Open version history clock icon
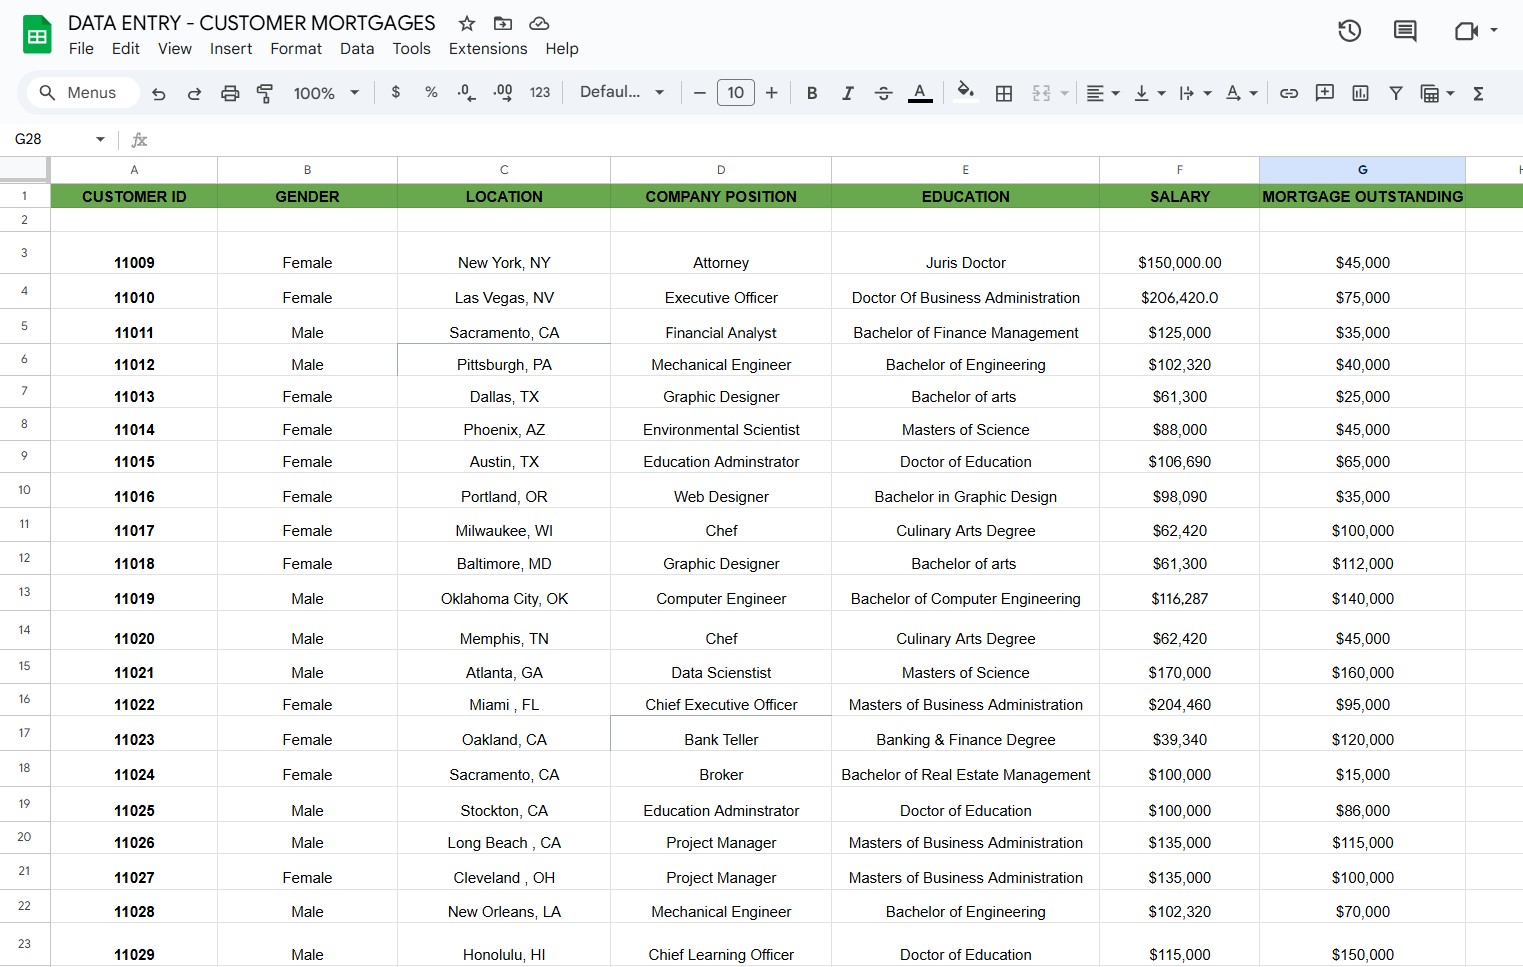Image resolution: width=1523 pixels, height=967 pixels. tap(1350, 31)
